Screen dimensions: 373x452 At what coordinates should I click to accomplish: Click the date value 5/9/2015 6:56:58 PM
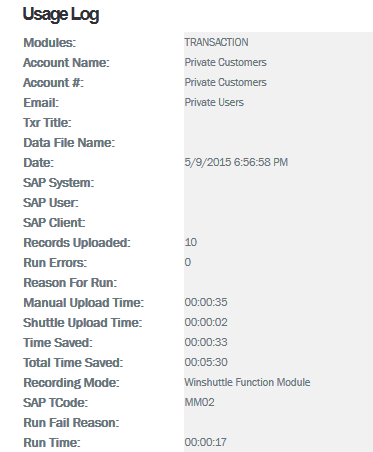[236, 162]
